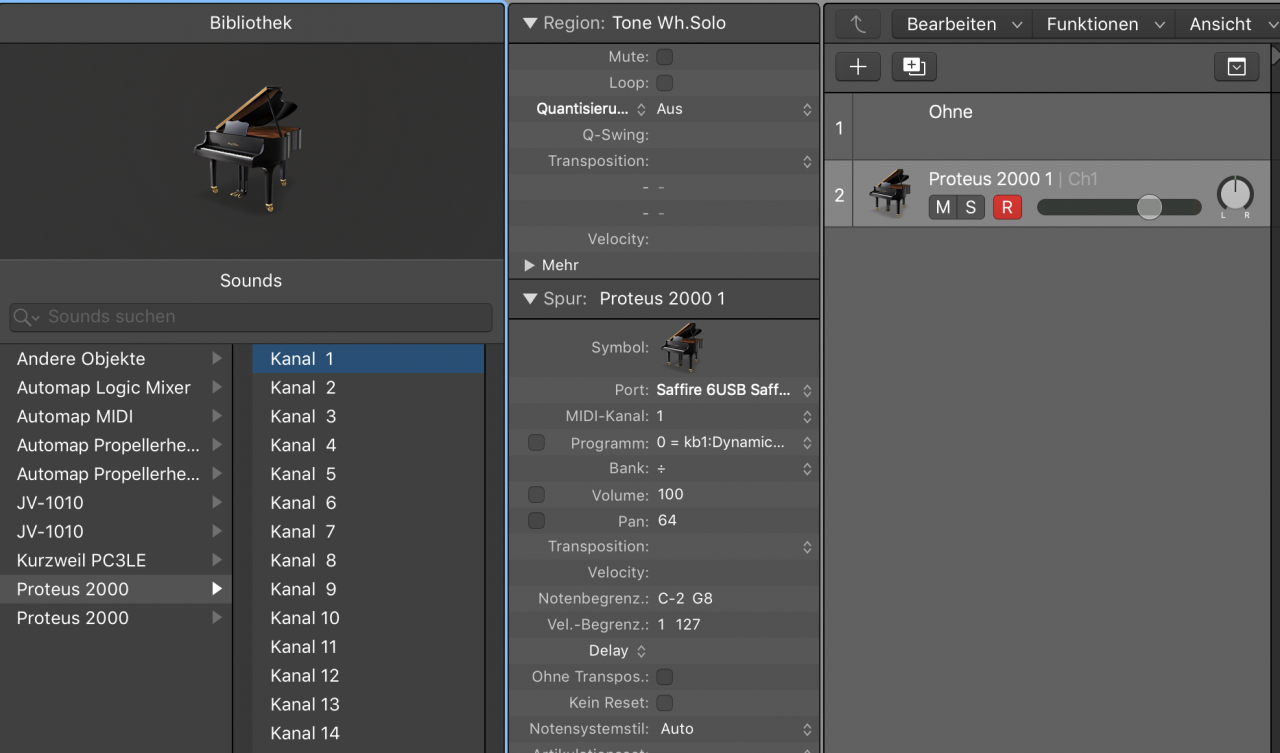The height and width of the screenshot is (753, 1280).
Task: Select the highlighted Proteus 2000 entry
Action: pos(116,590)
